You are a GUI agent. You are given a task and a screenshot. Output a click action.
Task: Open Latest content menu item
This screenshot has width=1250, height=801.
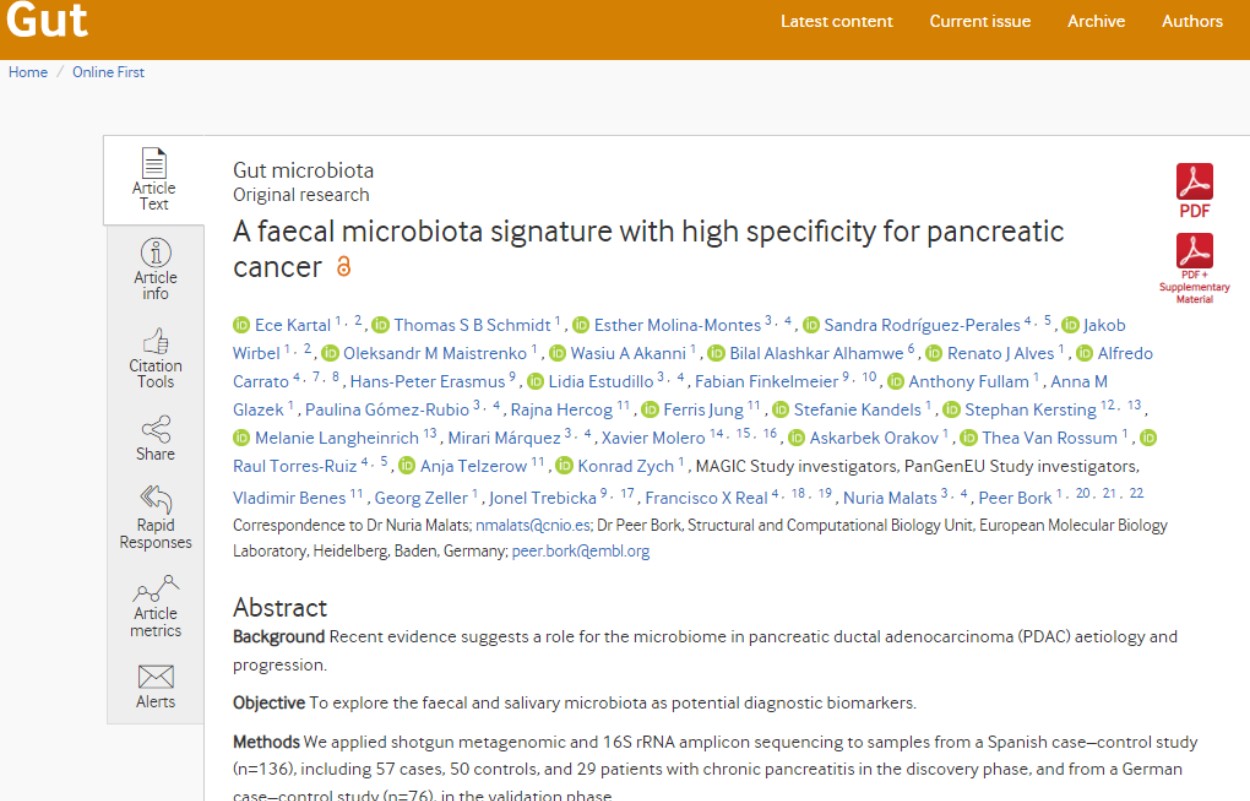click(x=837, y=21)
